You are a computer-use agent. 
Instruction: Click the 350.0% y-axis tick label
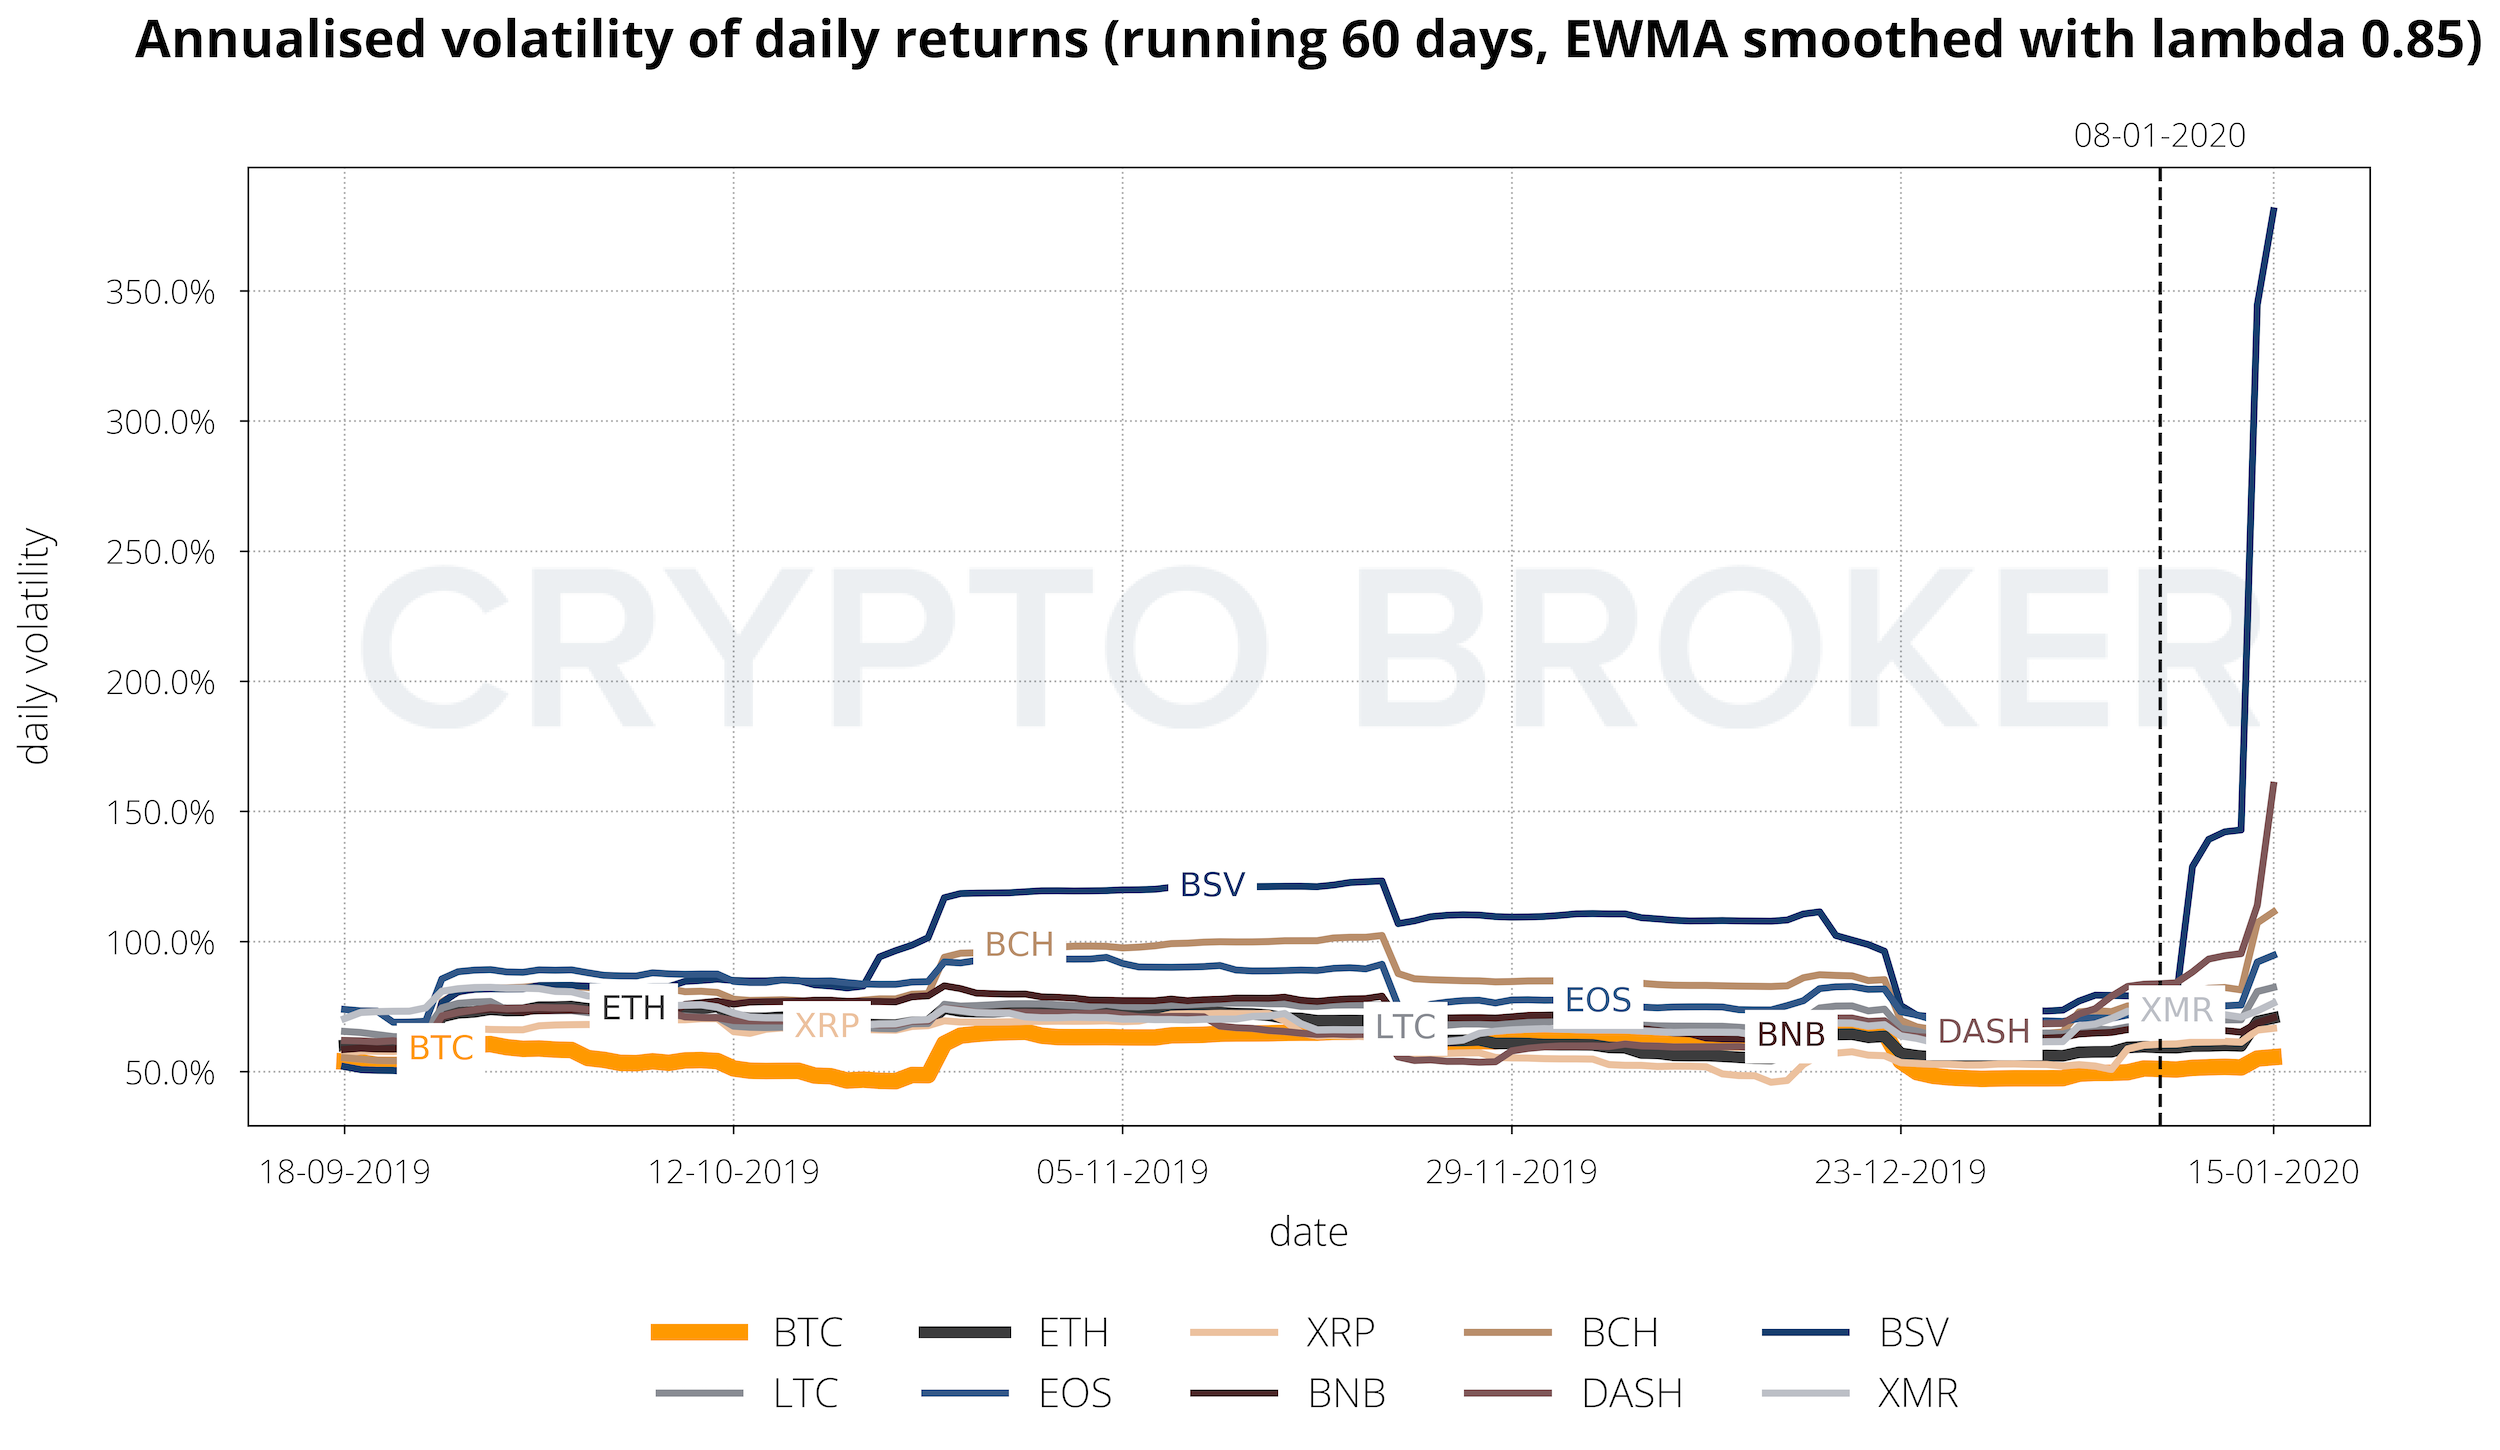click(160, 293)
